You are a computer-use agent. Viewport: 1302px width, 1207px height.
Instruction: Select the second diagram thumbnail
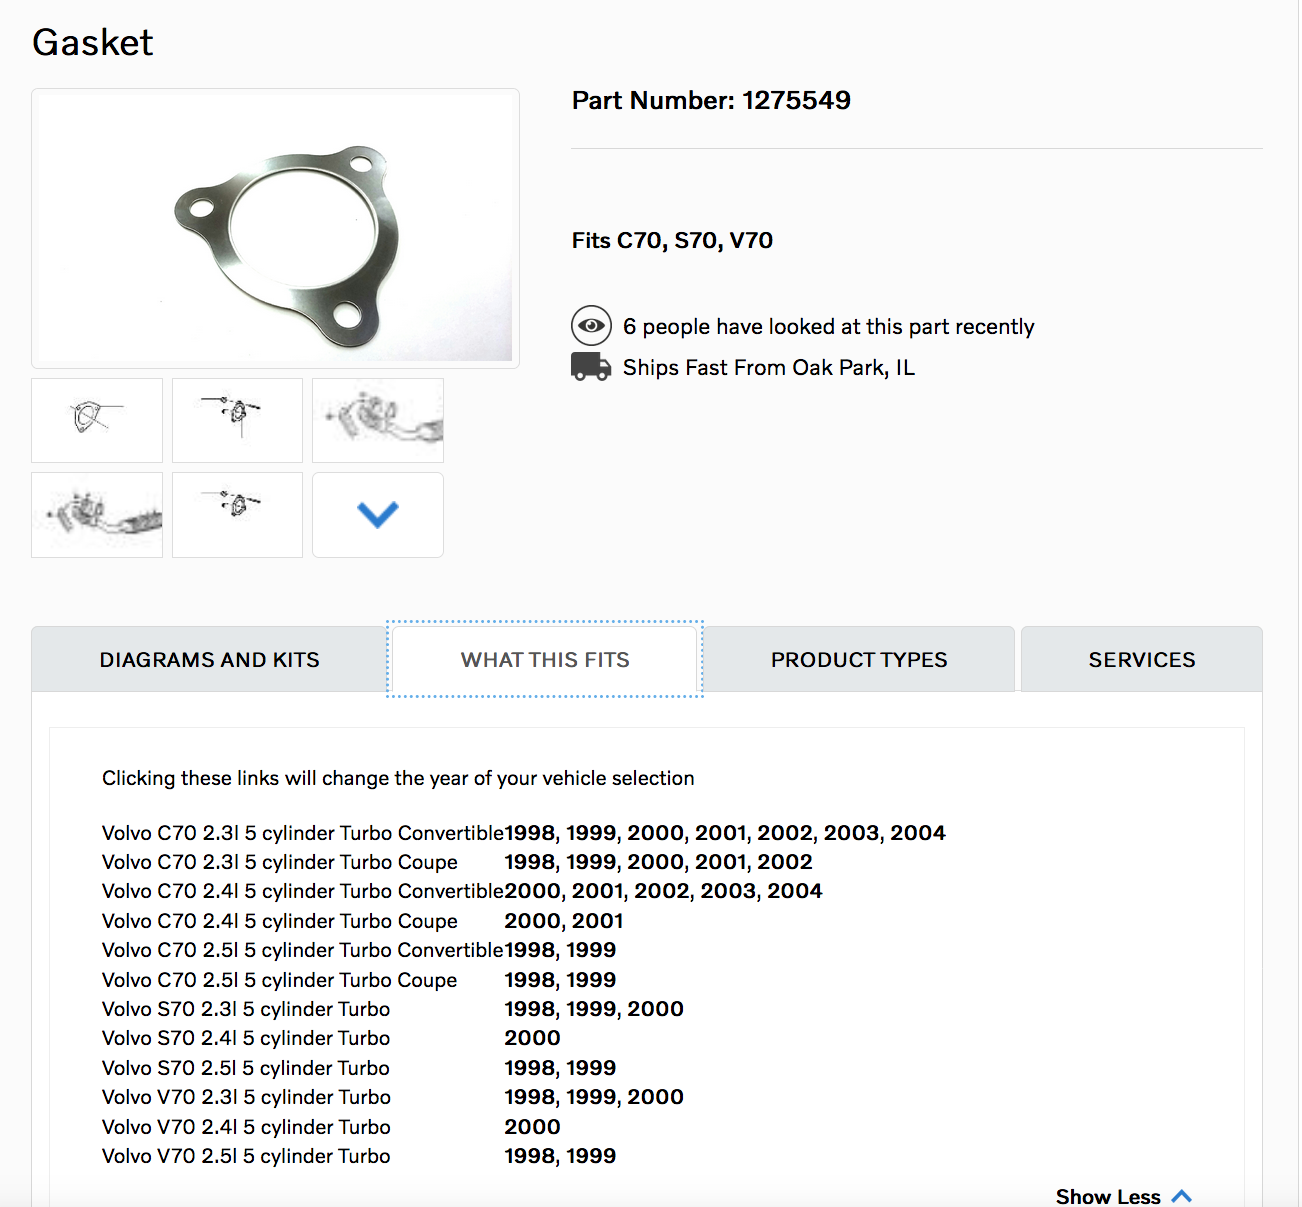tap(237, 420)
